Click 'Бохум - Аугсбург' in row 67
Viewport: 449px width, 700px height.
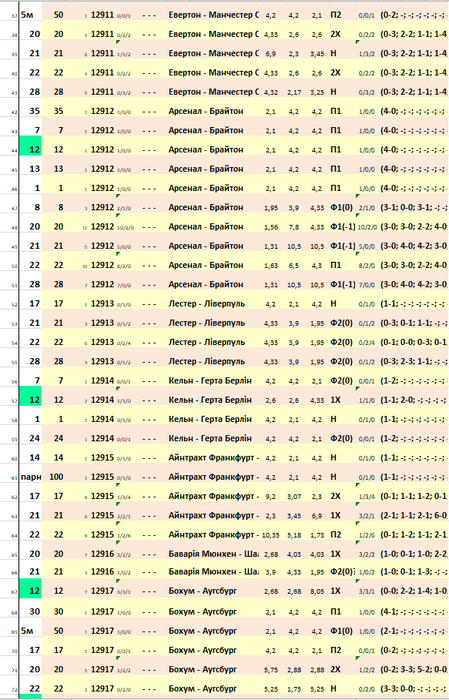click(x=203, y=591)
